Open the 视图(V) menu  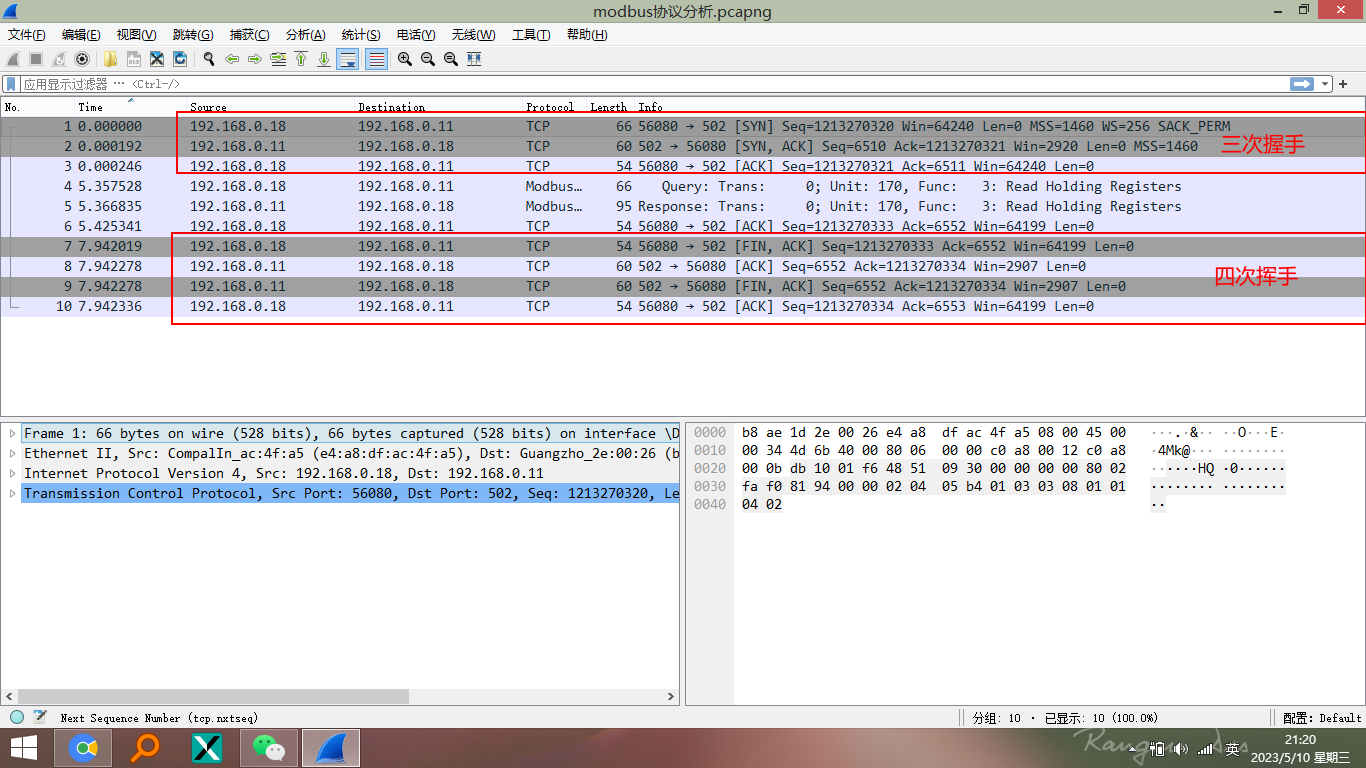coord(136,34)
